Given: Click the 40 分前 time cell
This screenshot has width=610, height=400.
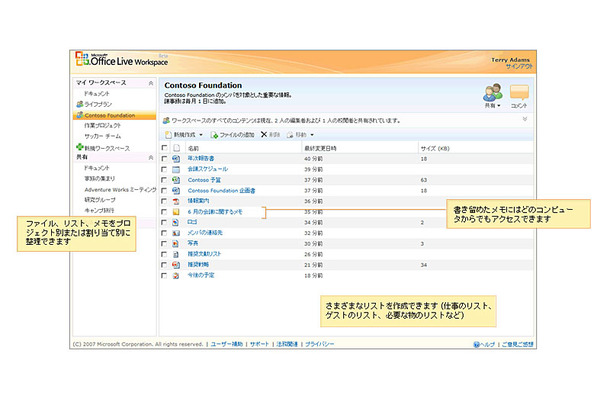Looking at the screenshot, I should click(x=314, y=159).
